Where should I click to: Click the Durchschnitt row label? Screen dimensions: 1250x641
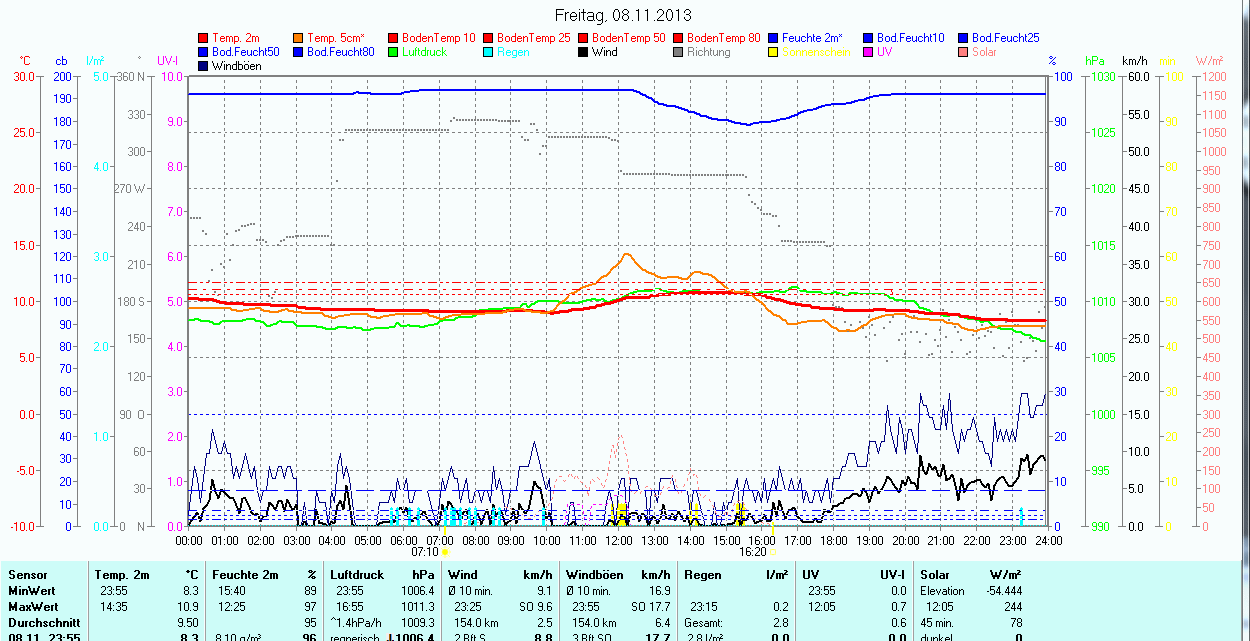(x=43, y=622)
